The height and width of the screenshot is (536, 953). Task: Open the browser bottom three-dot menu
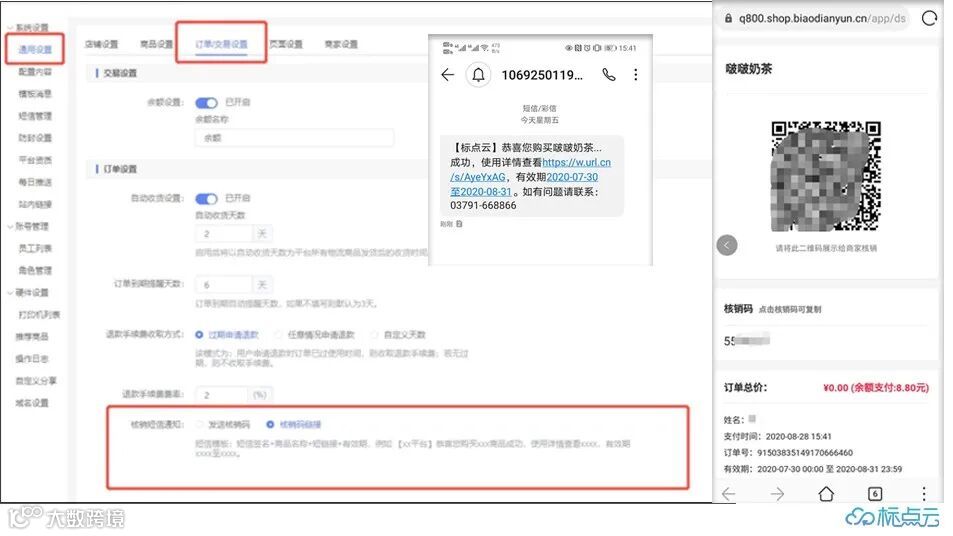(x=924, y=493)
